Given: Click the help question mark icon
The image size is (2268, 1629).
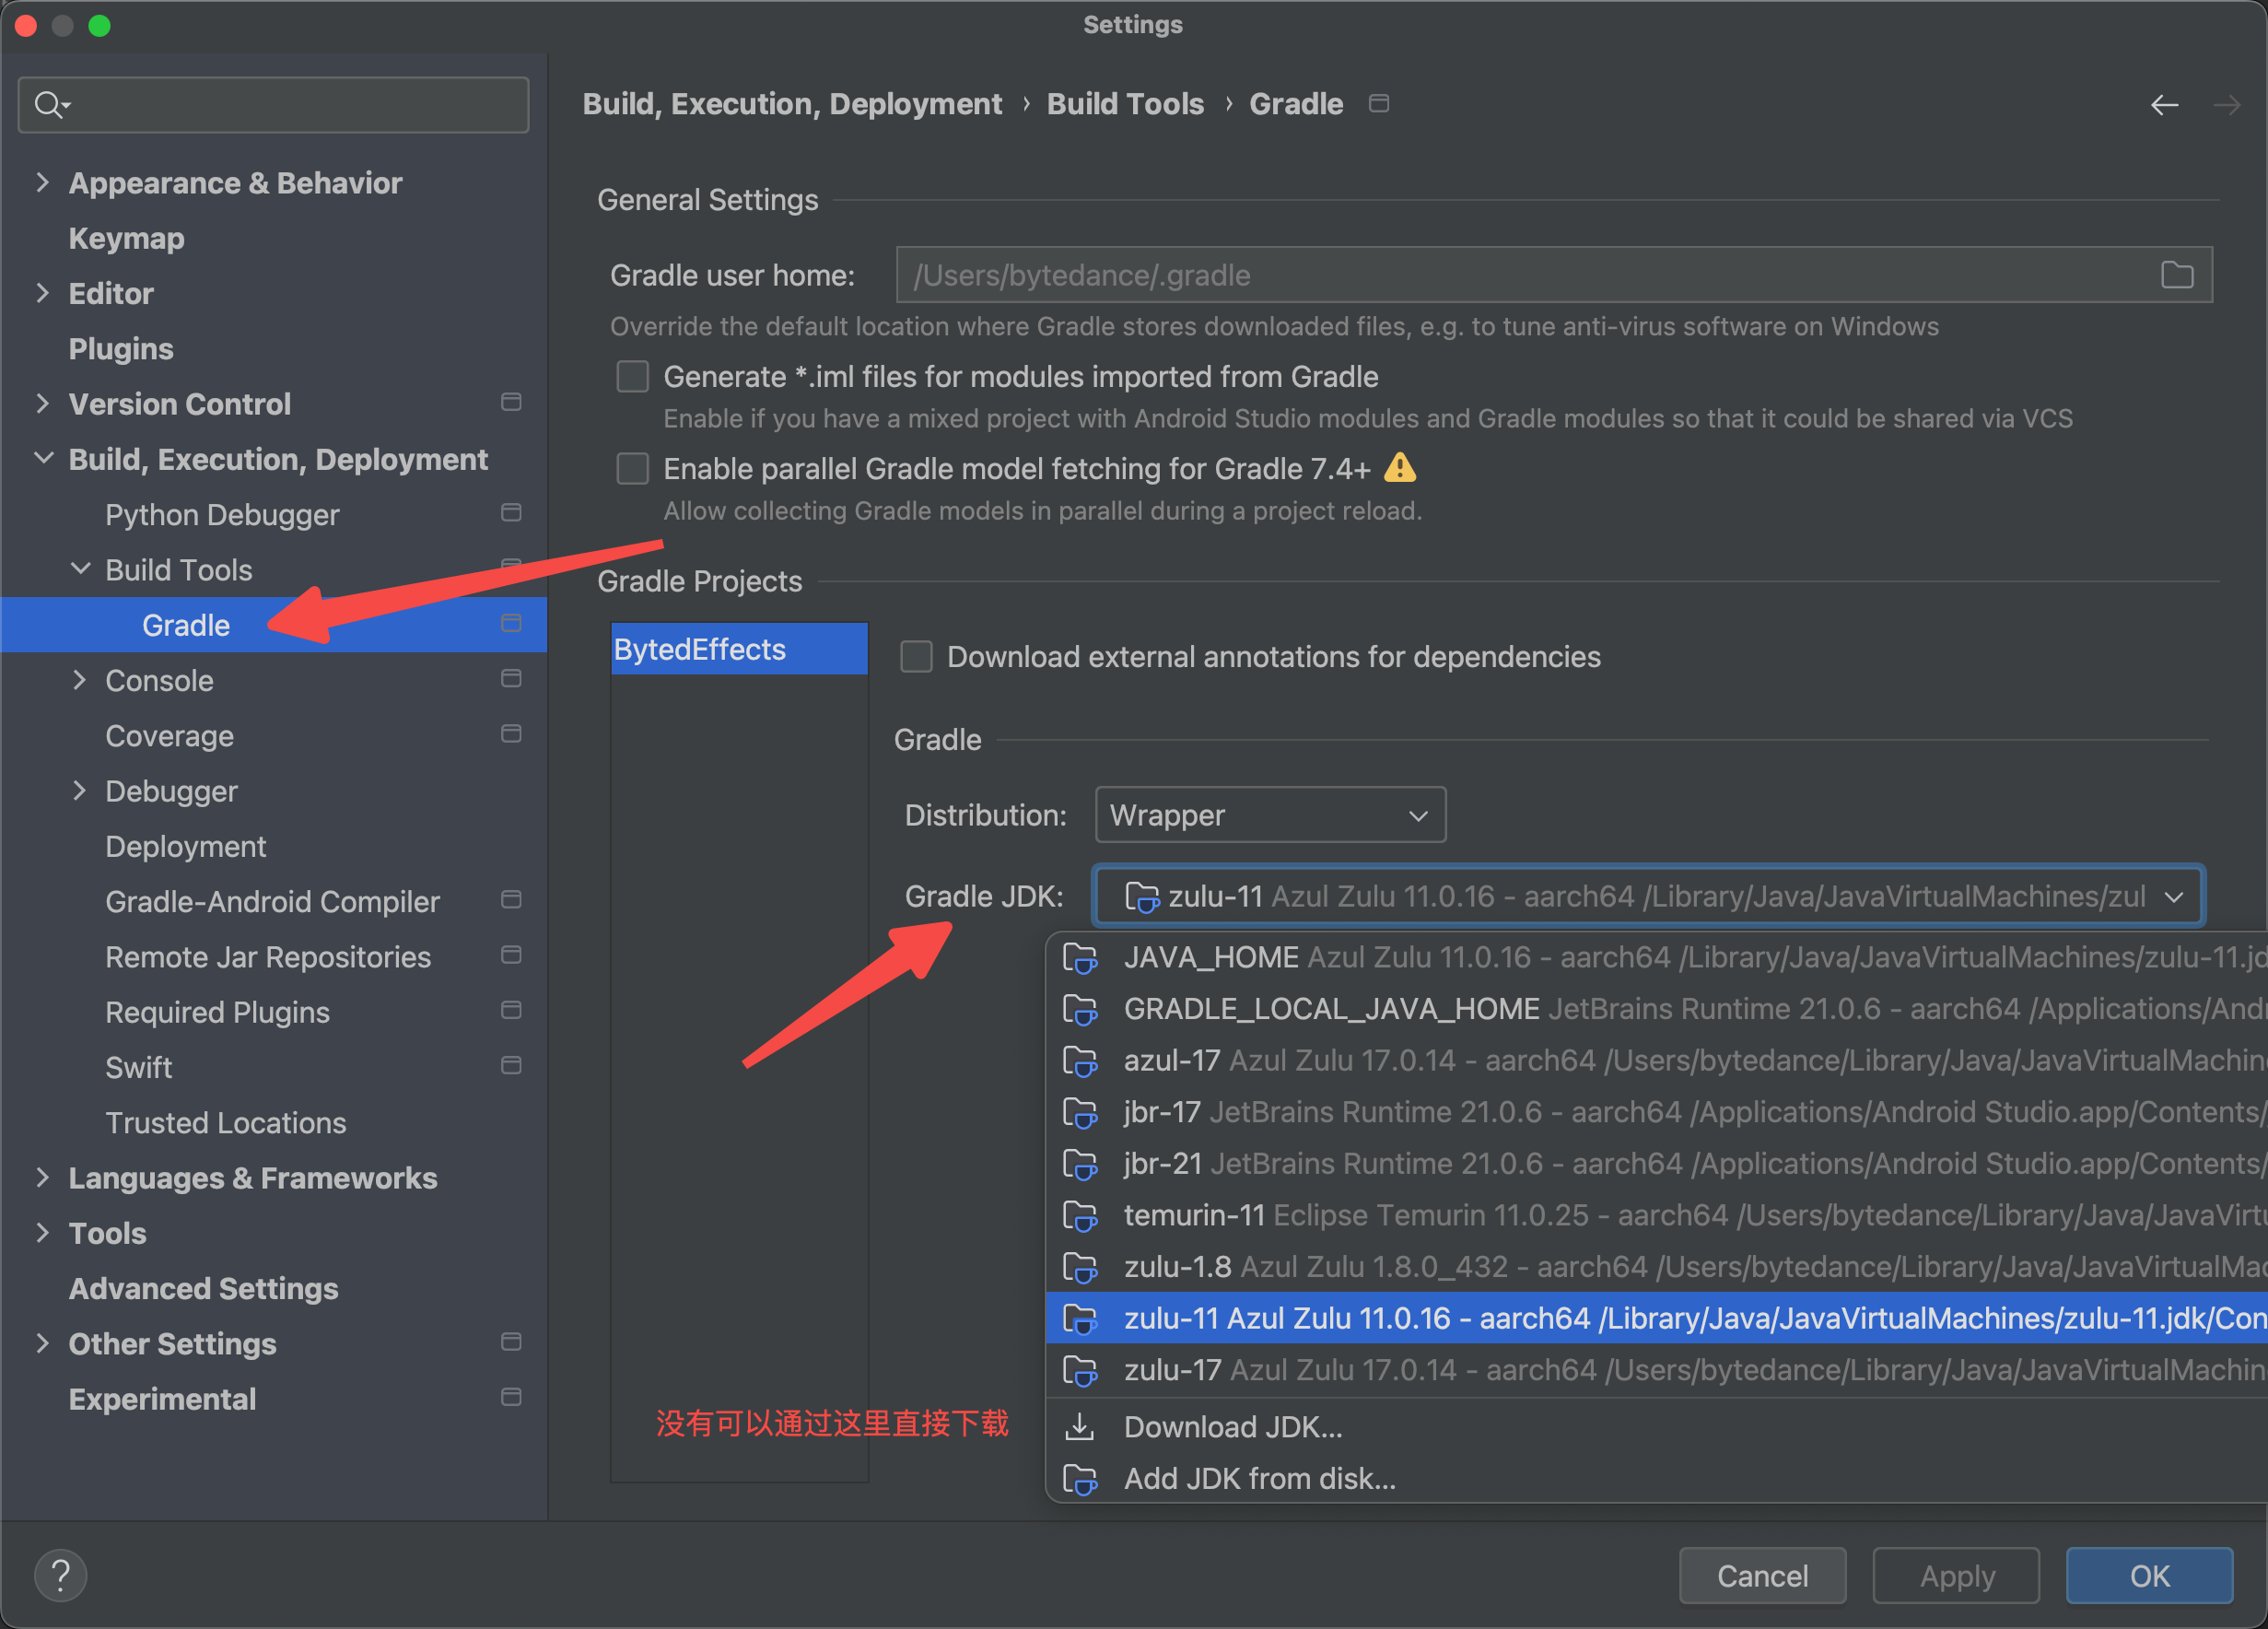Looking at the screenshot, I should pos(60,1575).
